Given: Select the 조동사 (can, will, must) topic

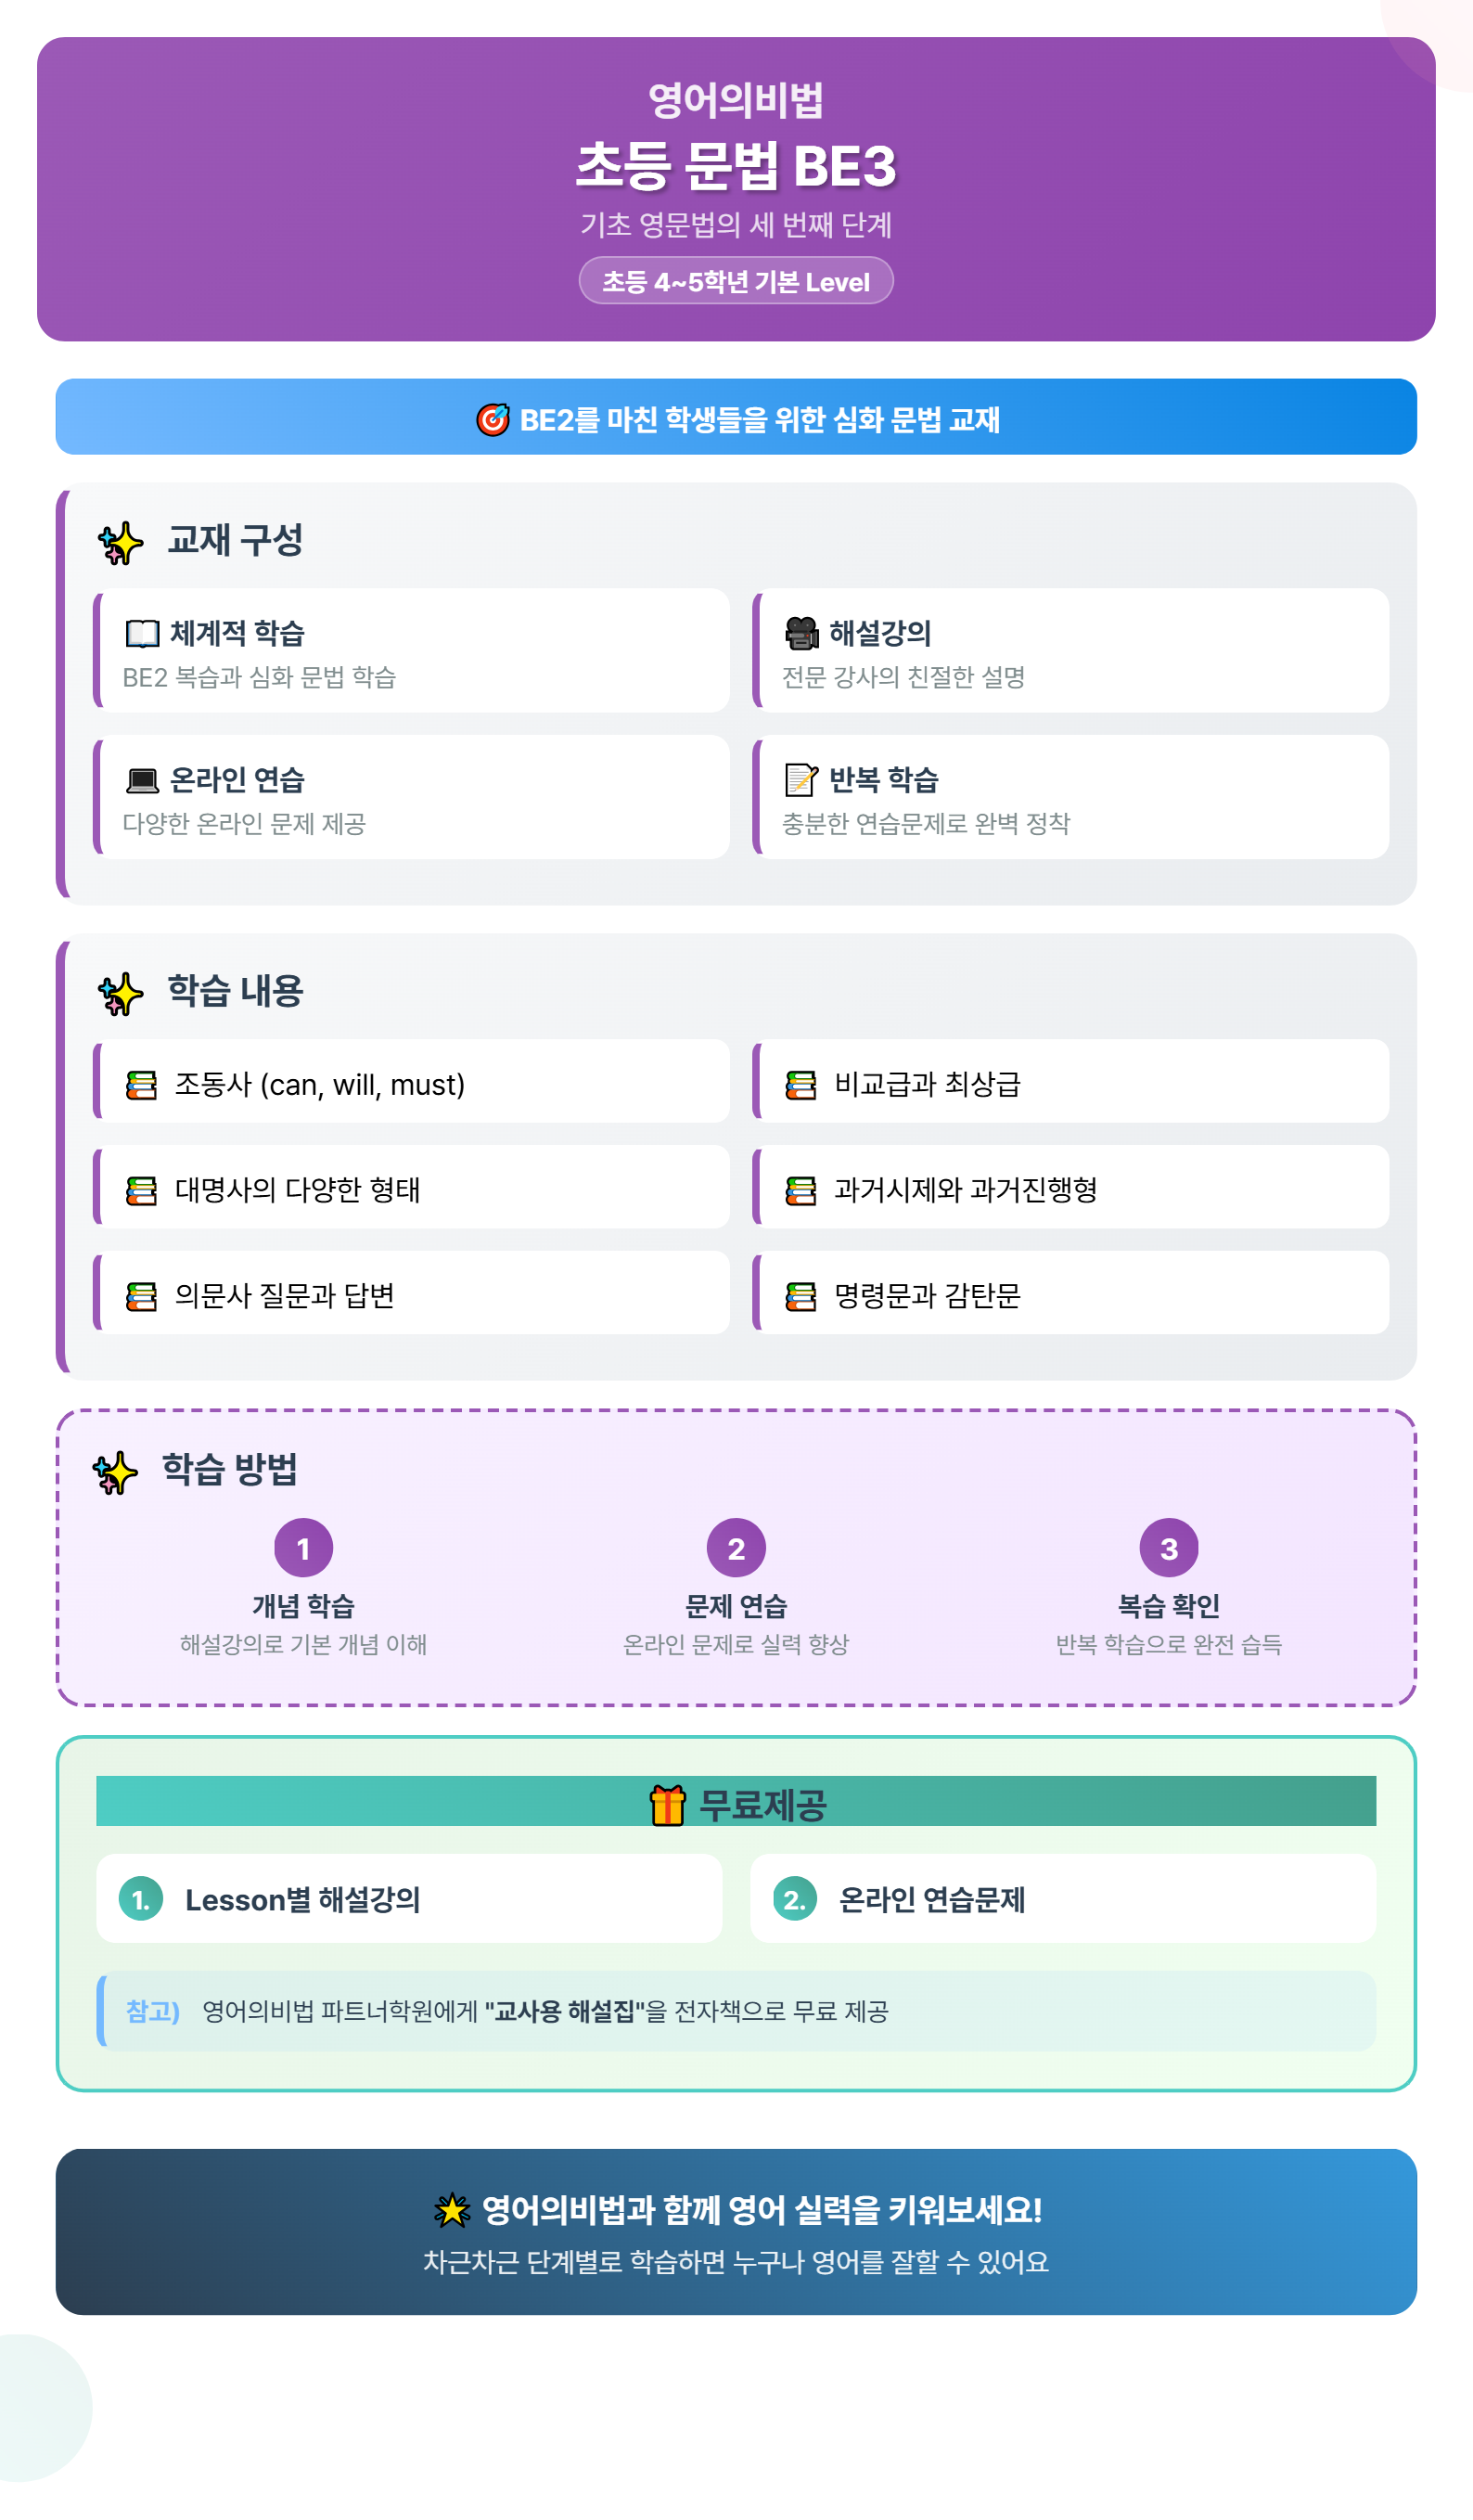Looking at the screenshot, I should [x=411, y=1081].
